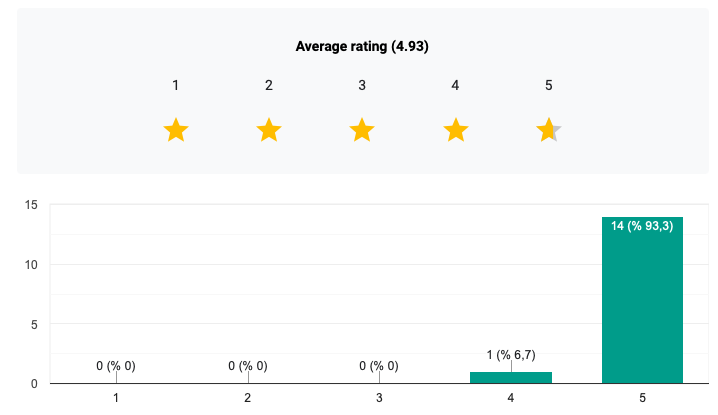Click the number 5 above the last star
Image resolution: width=718 pixels, height=415 pixels.
coord(549,85)
